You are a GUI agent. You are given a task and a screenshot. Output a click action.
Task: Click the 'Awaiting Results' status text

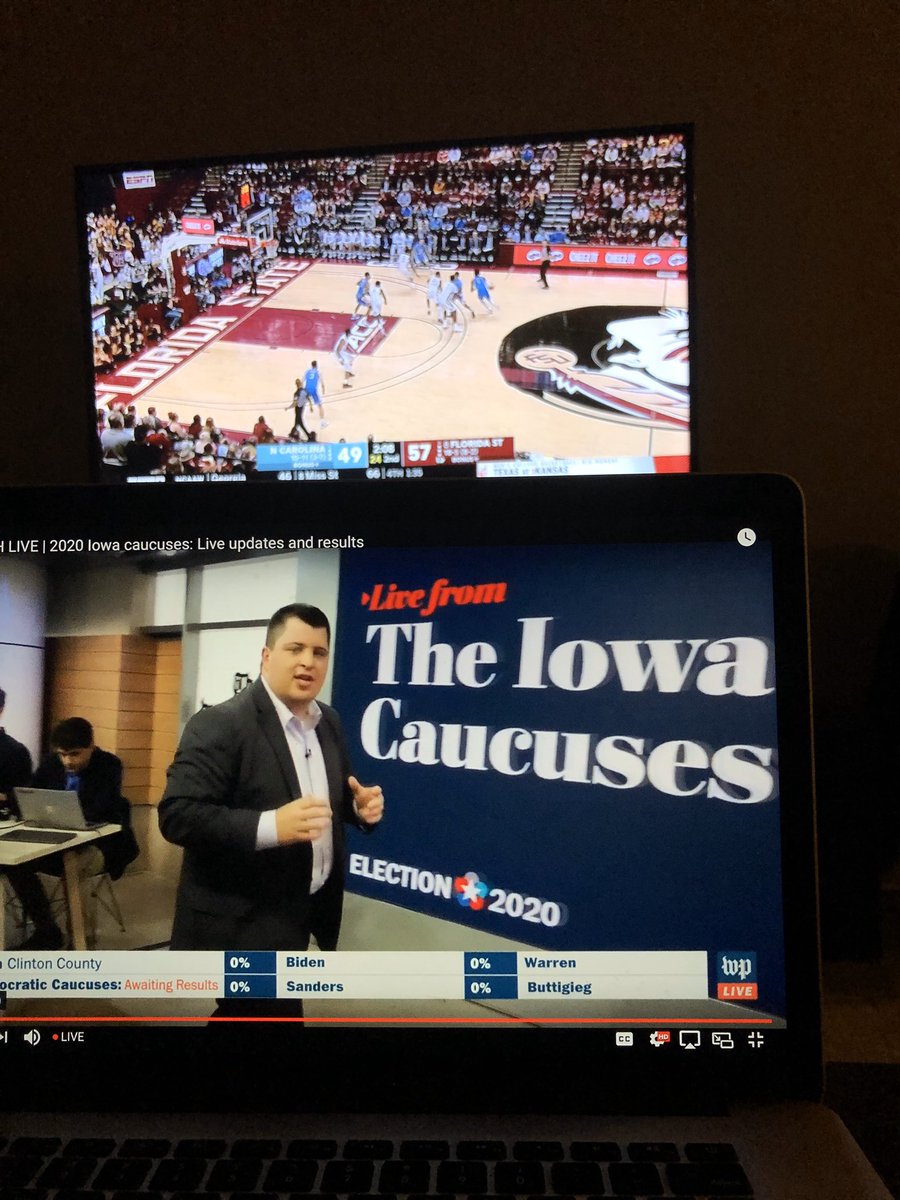(171, 985)
